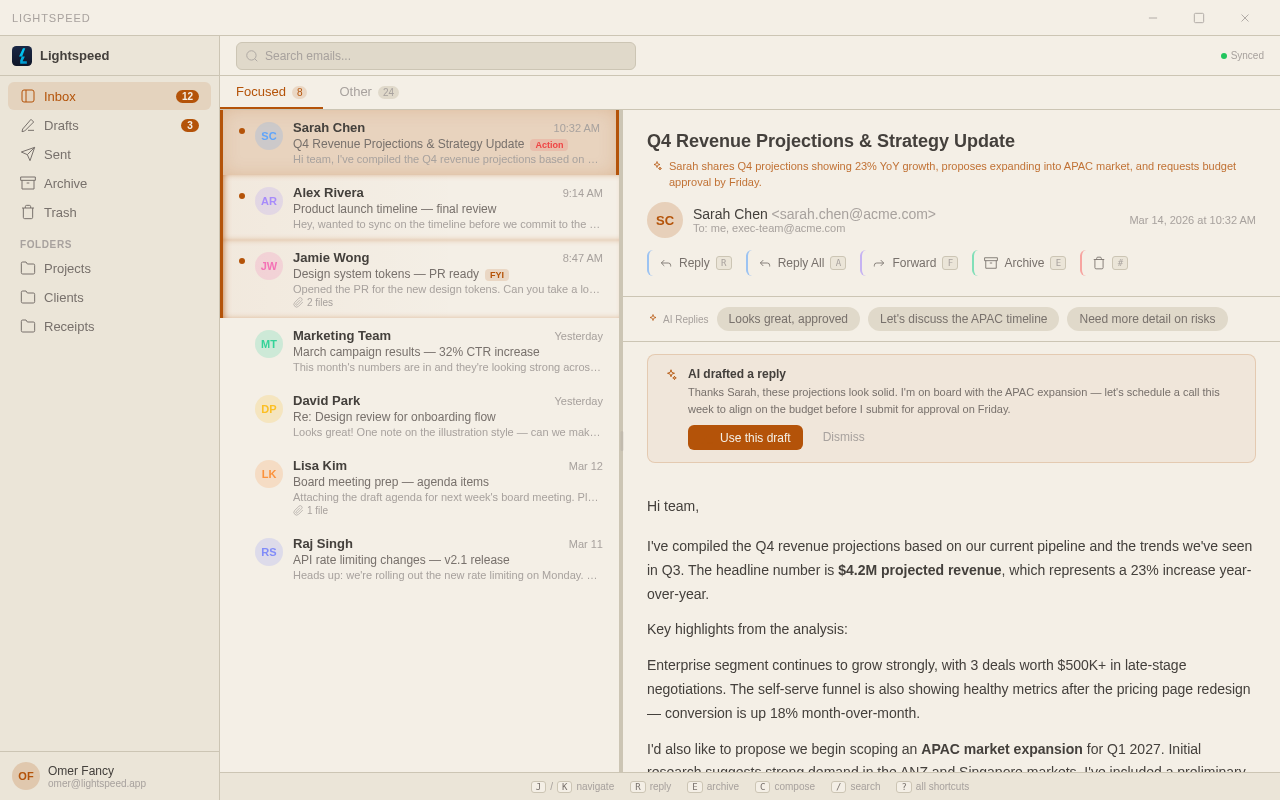
Task: Click the Synced status indicator
Action: click(1242, 55)
